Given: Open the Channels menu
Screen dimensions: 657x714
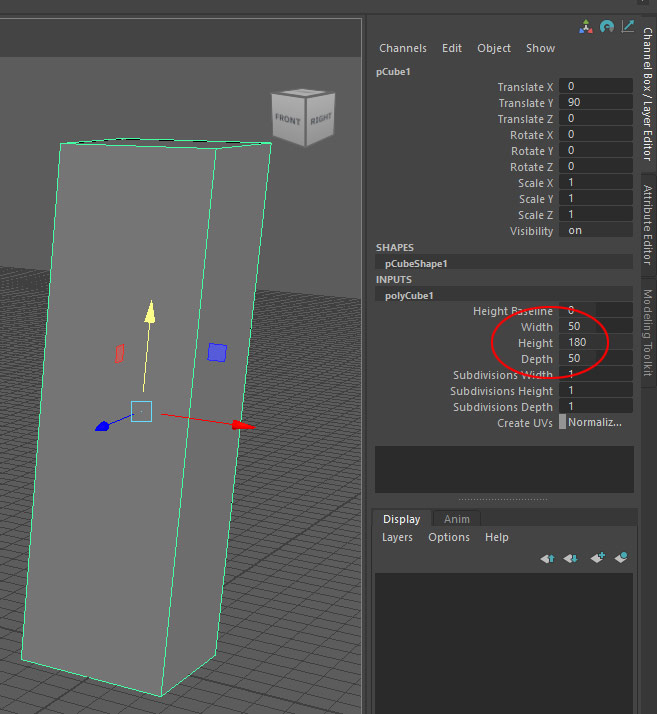Looking at the screenshot, I should coord(402,48).
